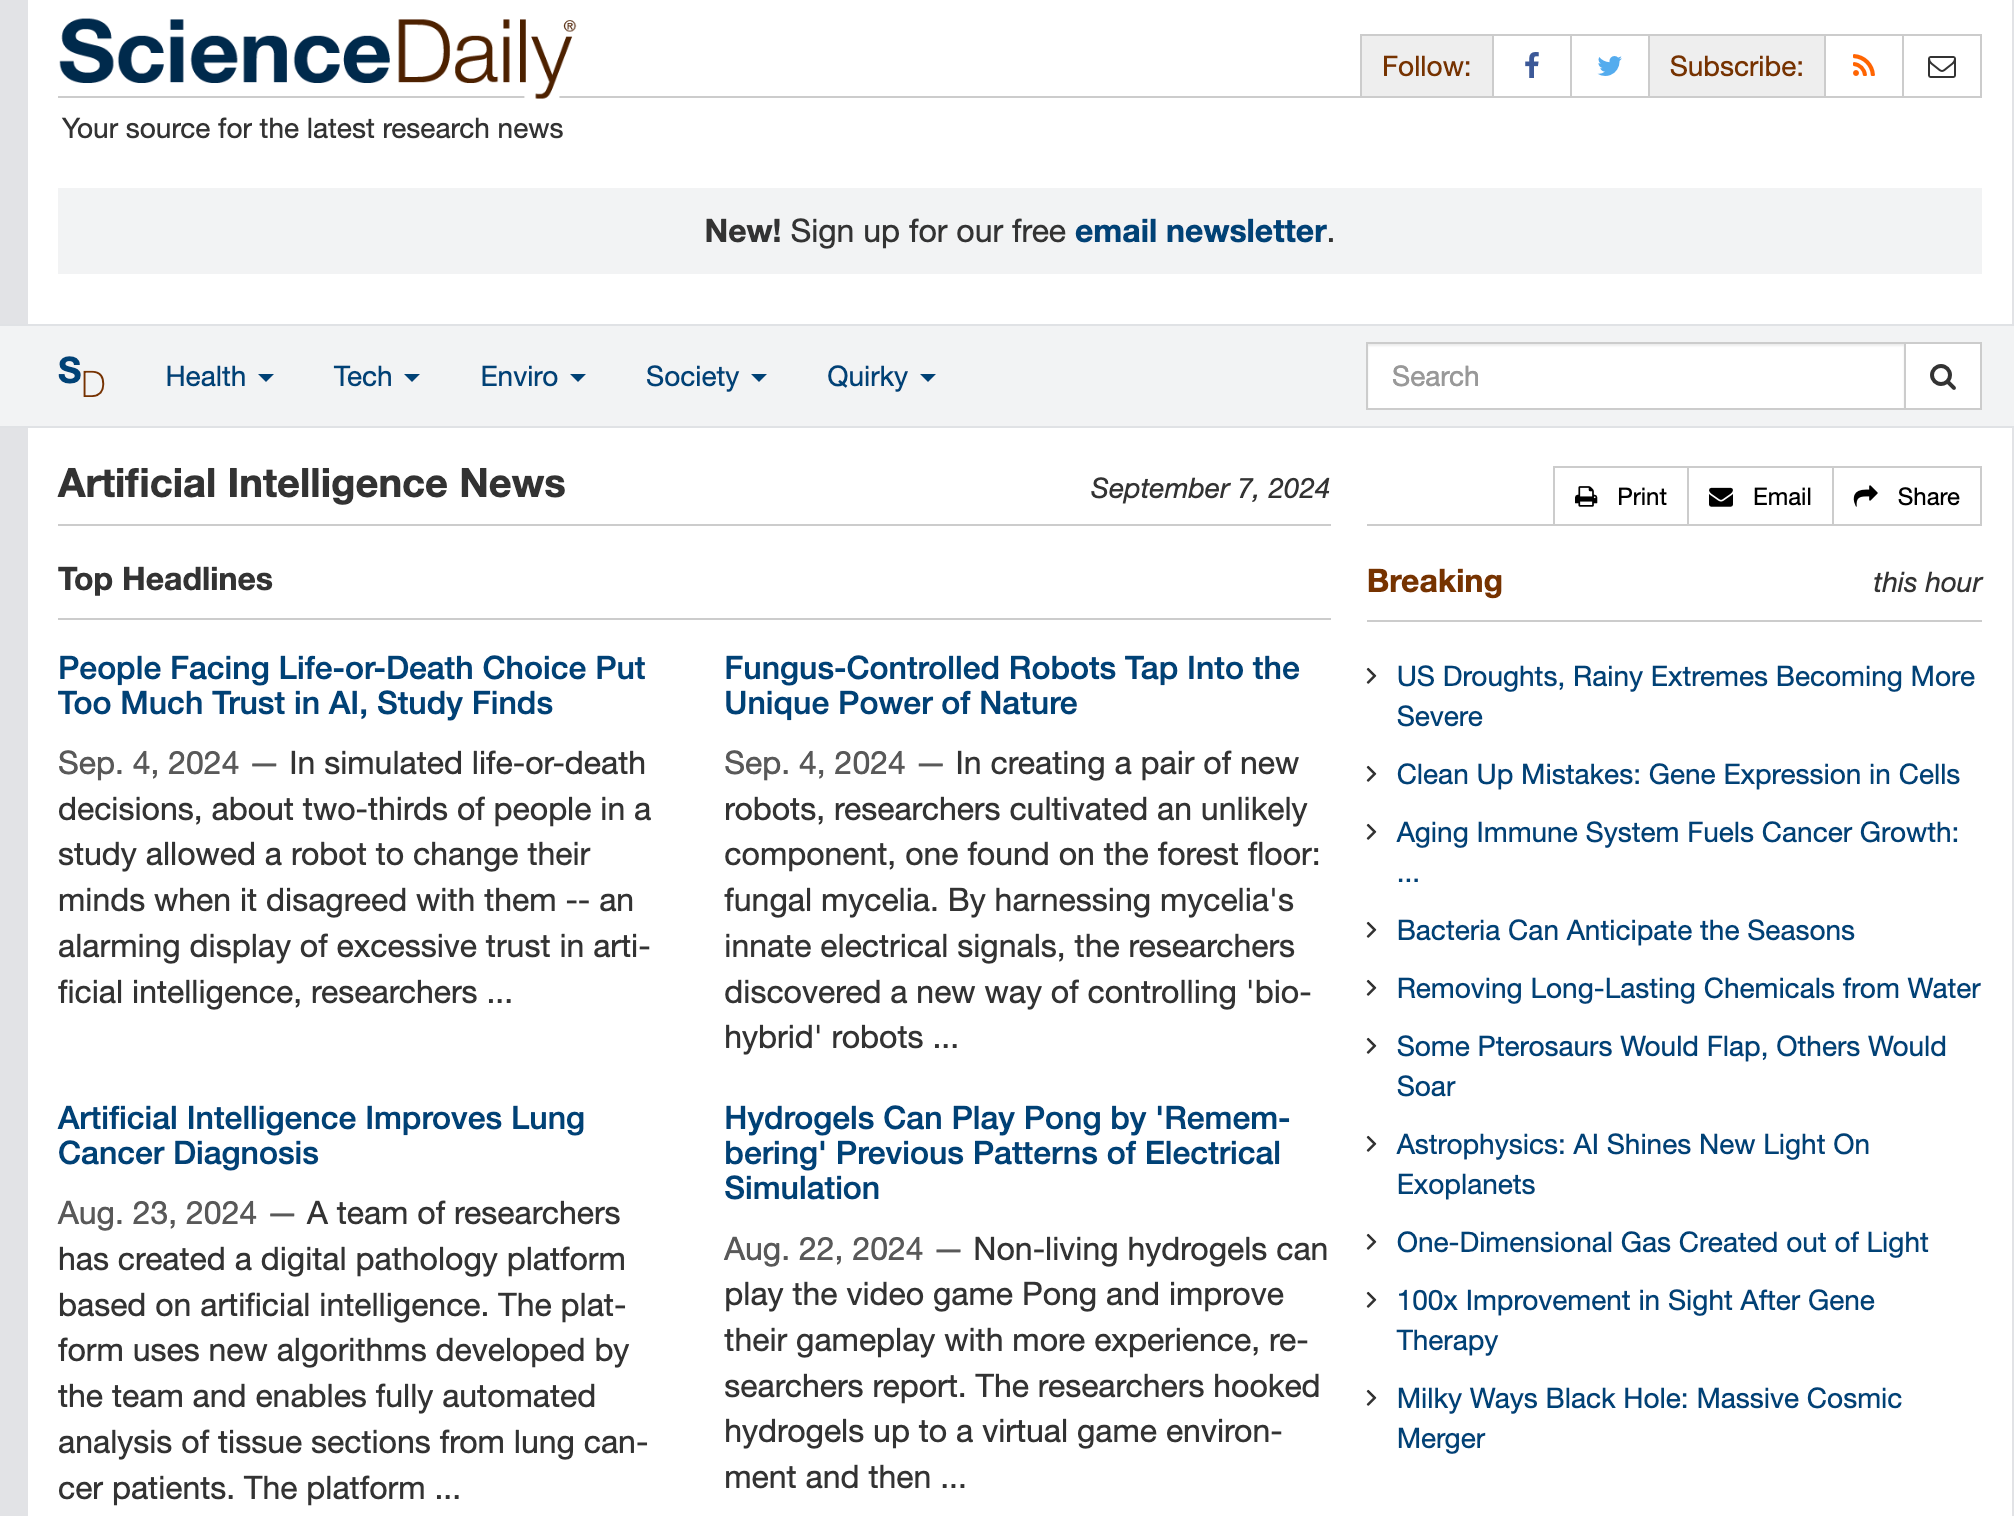Open the Society dropdown menu
The height and width of the screenshot is (1516, 2014).
point(706,376)
